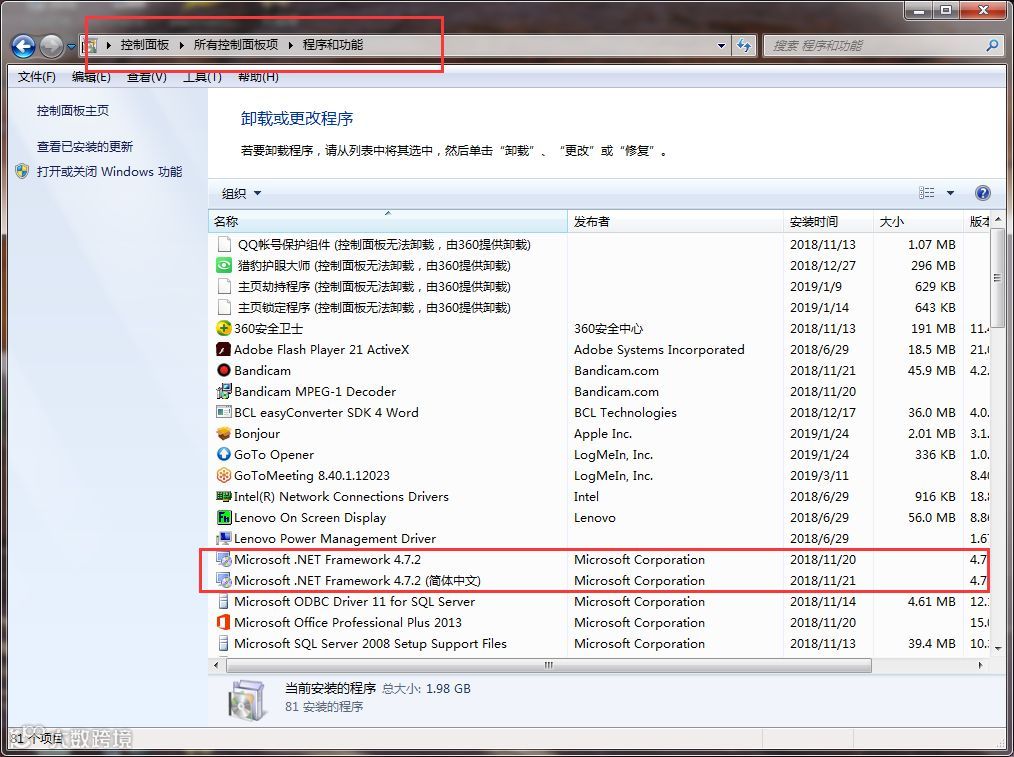Click the refresh icon beside address bar
This screenshot has width=1014, height=757.
(x=744, y=45)
